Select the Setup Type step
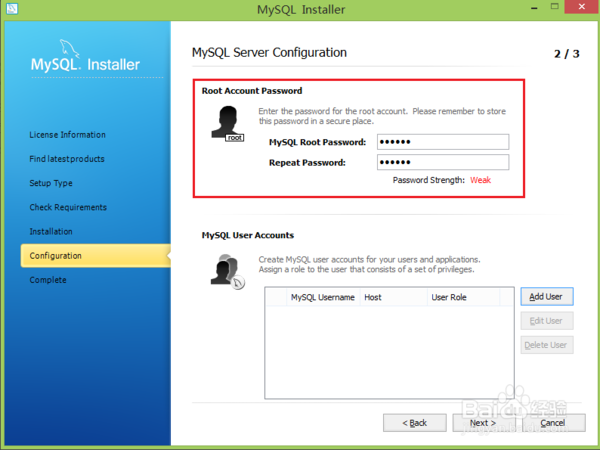Viewport: 600px width, 450px height. [51, 183]
